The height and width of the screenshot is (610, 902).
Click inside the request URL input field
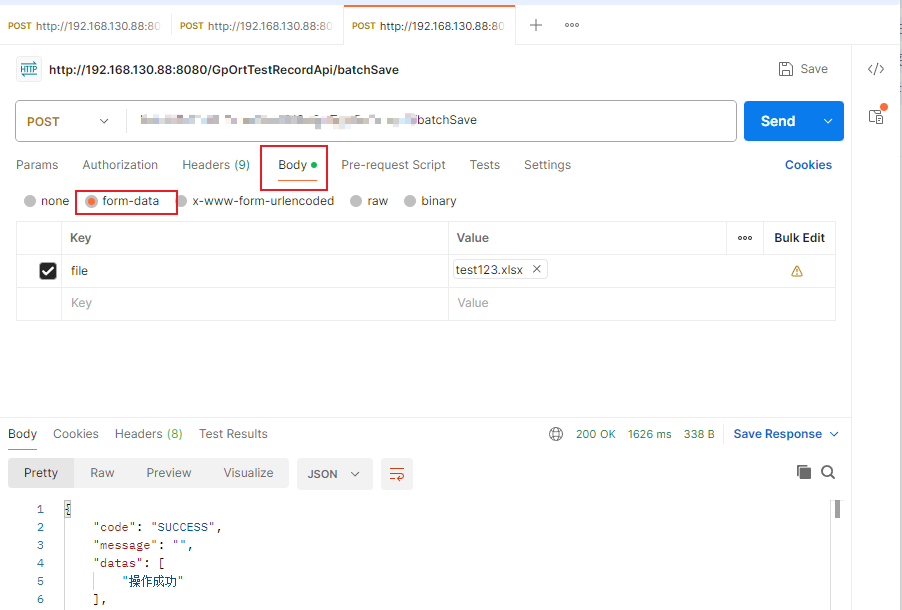coord(400,120)
